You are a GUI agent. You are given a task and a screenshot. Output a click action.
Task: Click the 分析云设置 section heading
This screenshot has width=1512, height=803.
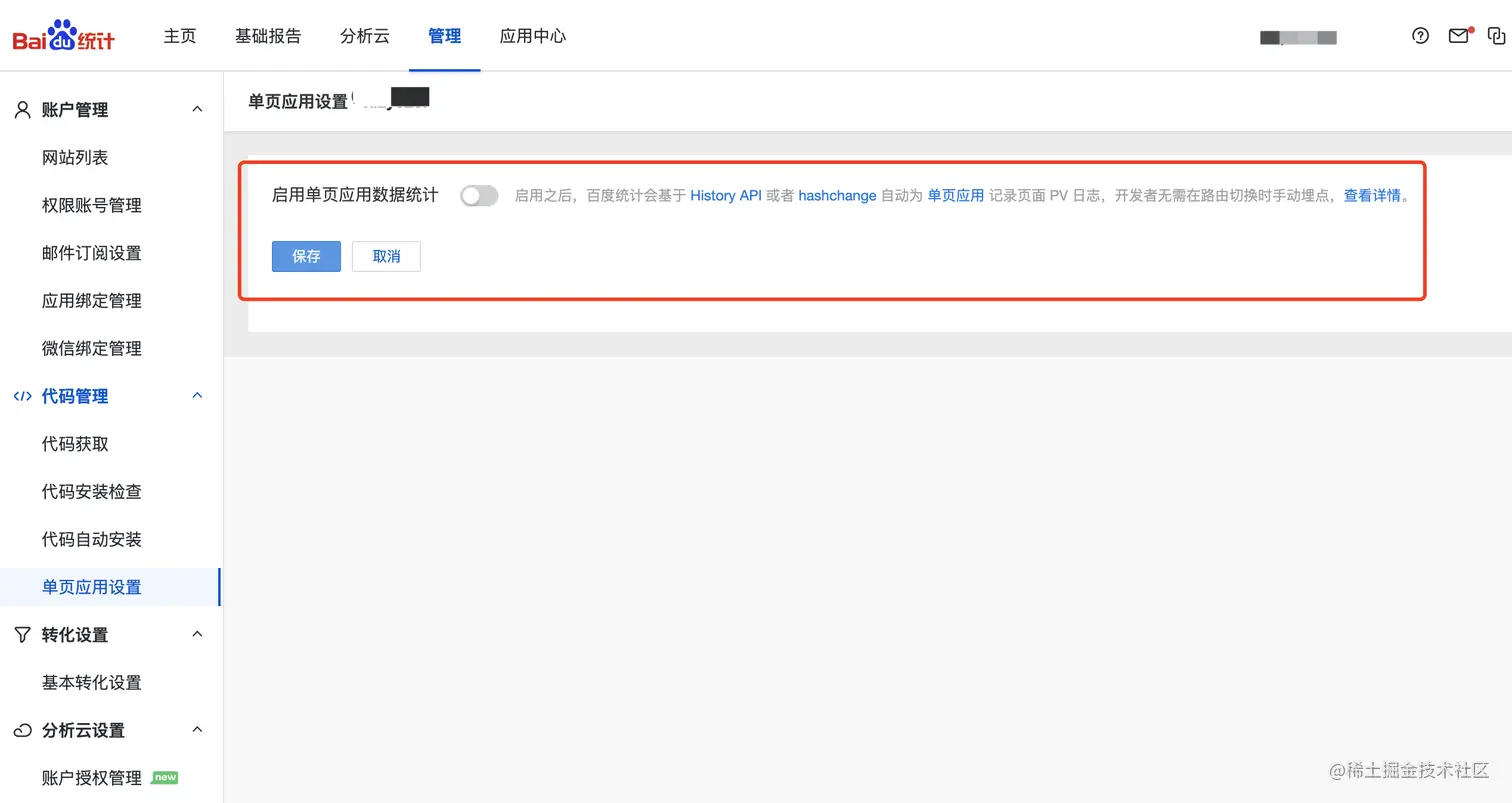click(84, 730)
